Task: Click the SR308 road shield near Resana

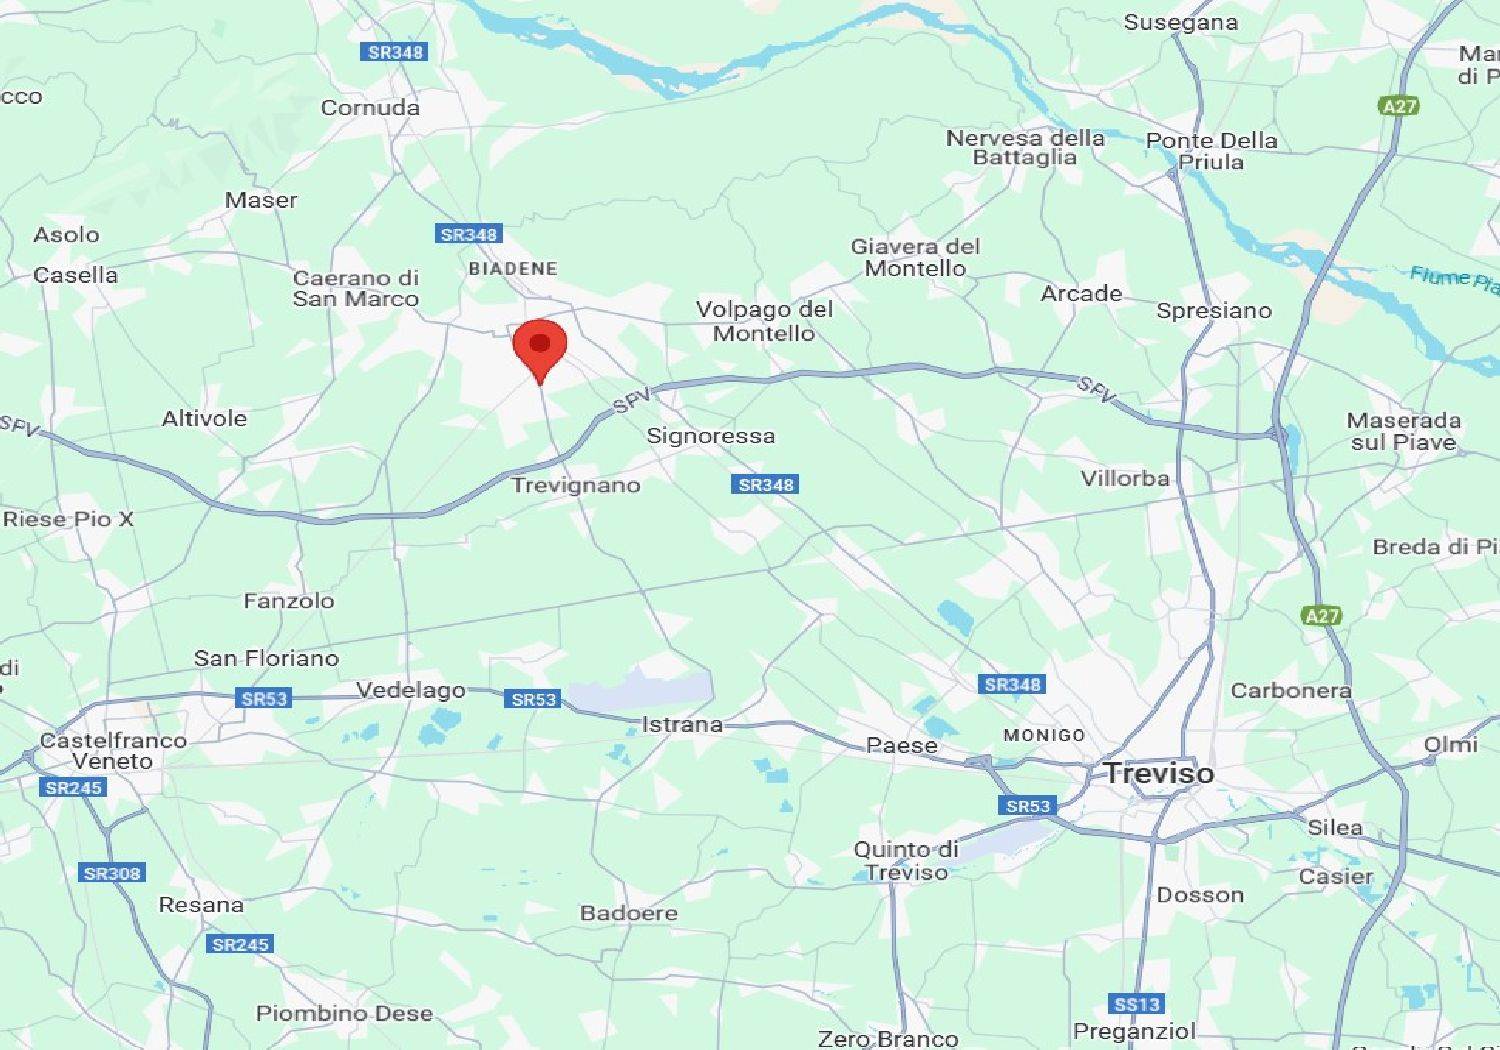Action: pos(112,873)
